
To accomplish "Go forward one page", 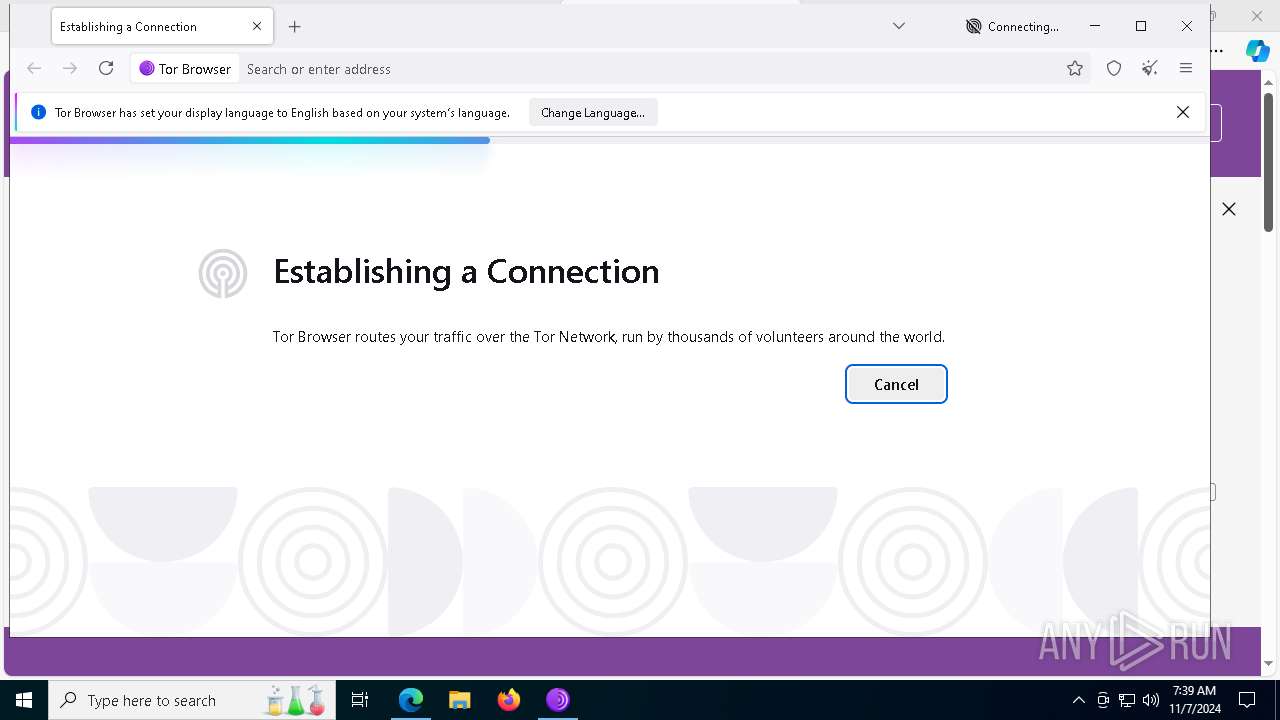I will click(70, 69).
